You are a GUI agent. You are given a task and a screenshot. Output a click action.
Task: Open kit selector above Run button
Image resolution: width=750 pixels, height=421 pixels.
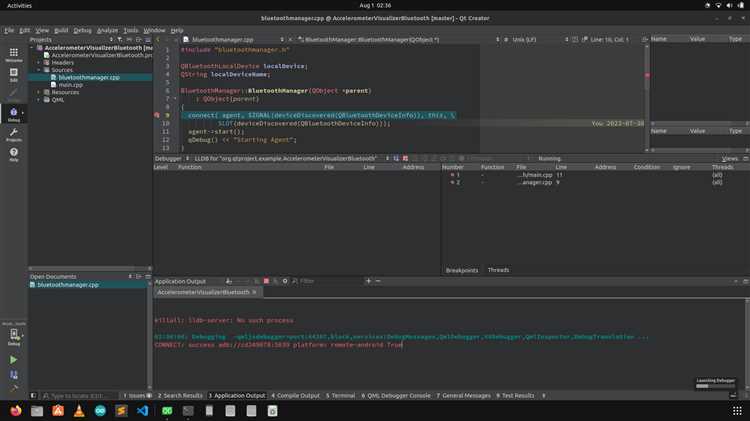[x=13, y=335]
